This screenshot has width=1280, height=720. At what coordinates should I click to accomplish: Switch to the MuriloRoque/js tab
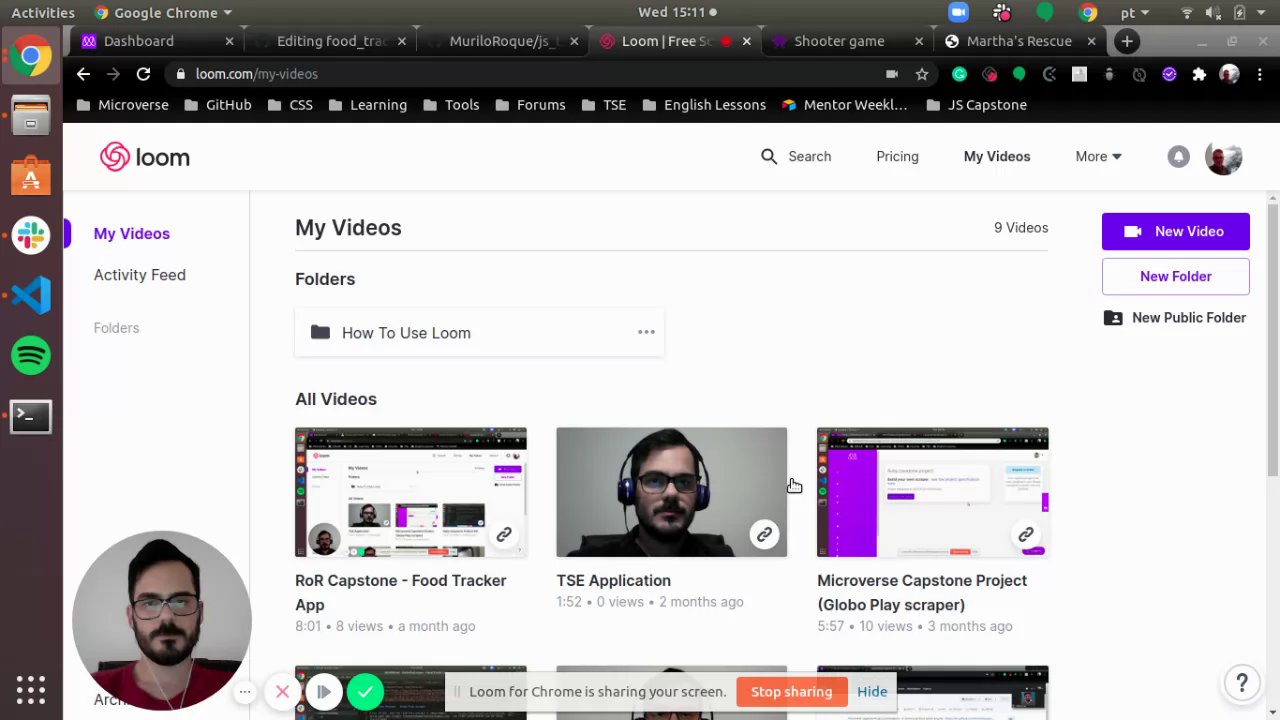pyautogui.click(x=503, y=41)
